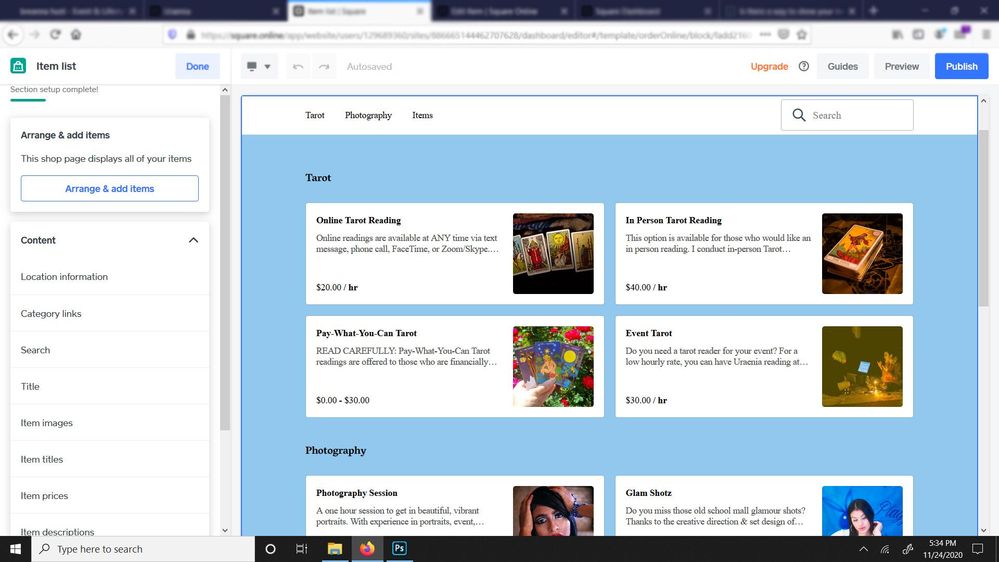Open the Location information settings row
This screenshot has height=562, width=999.
click(x=64, y=277)
